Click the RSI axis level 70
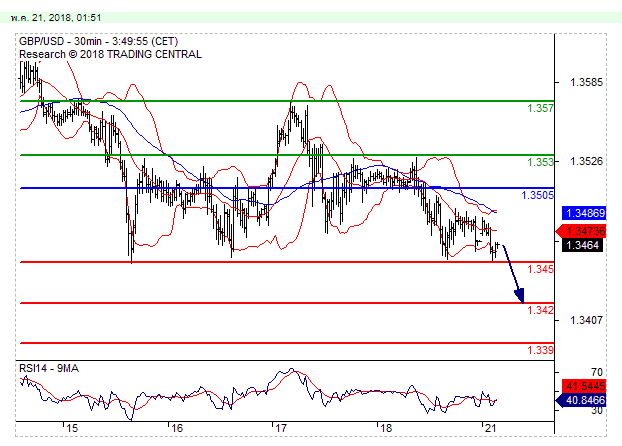The image size is (622, 446). tap(596, 372)
